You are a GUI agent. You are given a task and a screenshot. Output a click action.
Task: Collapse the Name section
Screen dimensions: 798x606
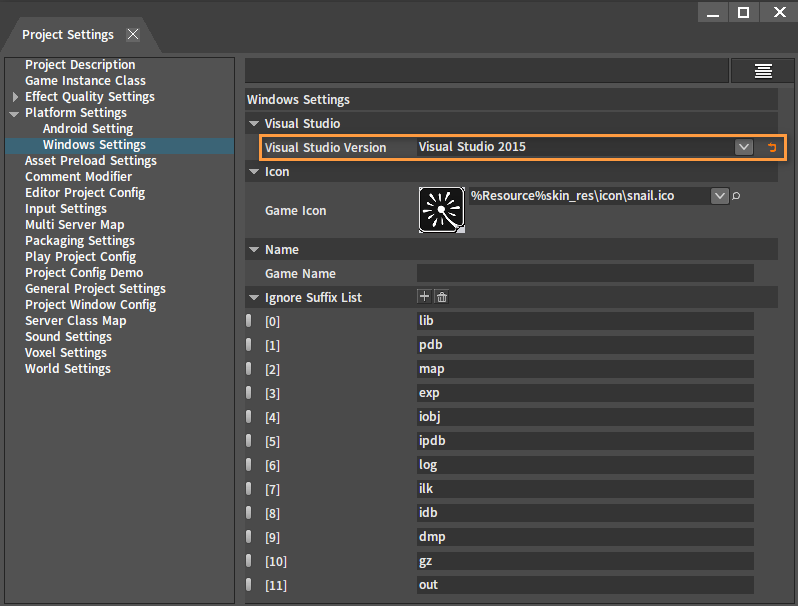[254, 250]
